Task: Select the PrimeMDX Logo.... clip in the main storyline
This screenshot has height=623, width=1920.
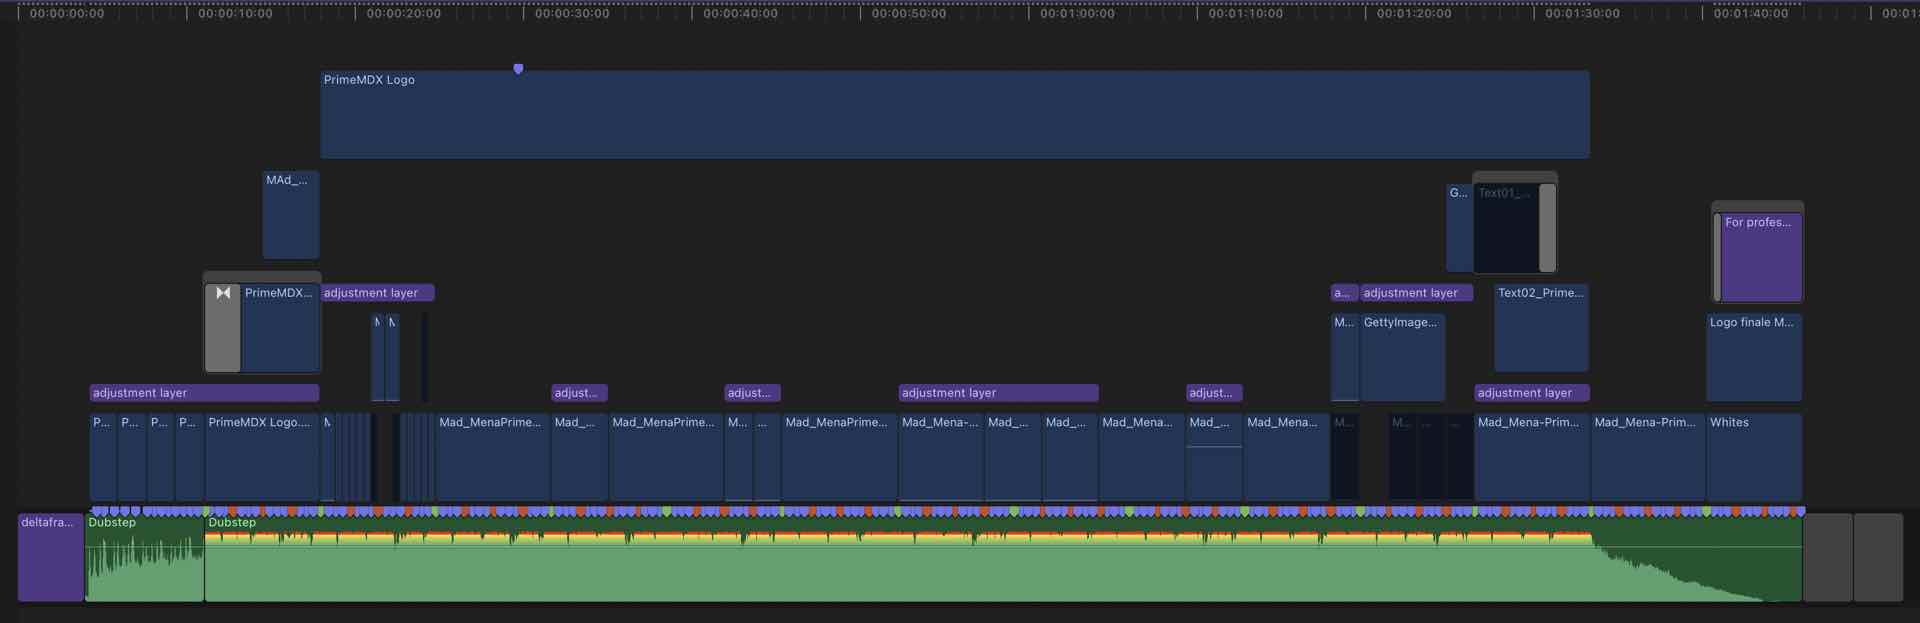Action: tap(262, 457)
